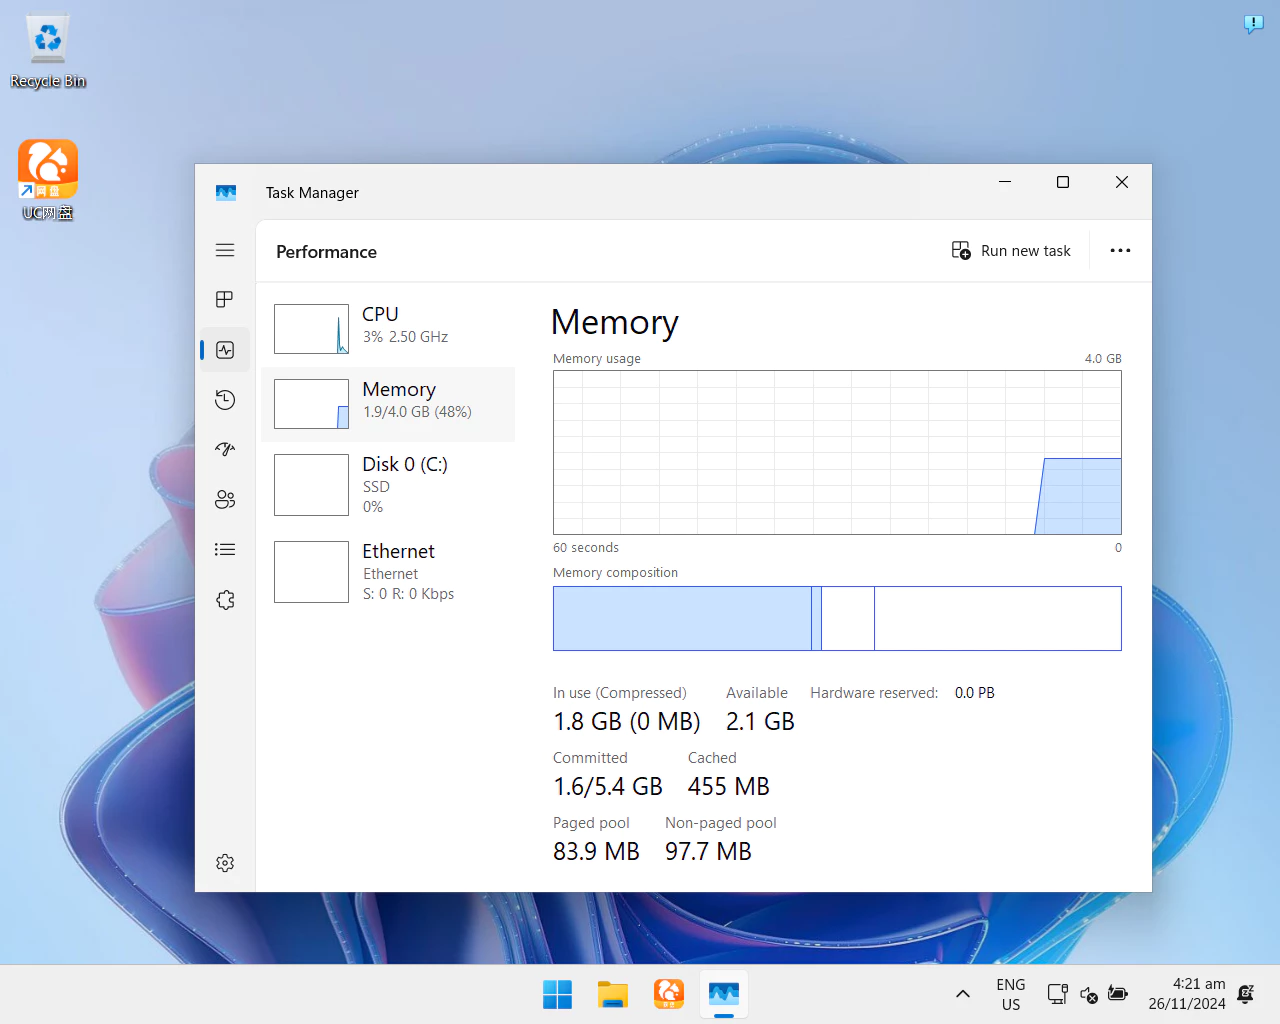1280x1024 pixels.
Task: Click the Run new task button label
Action: pyautogui.click(x=1025, y=251)
